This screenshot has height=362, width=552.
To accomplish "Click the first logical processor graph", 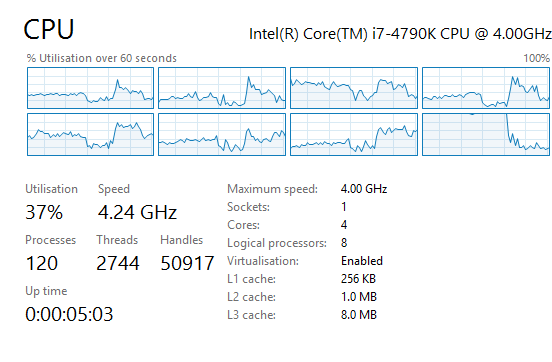I will pos(90,88).
